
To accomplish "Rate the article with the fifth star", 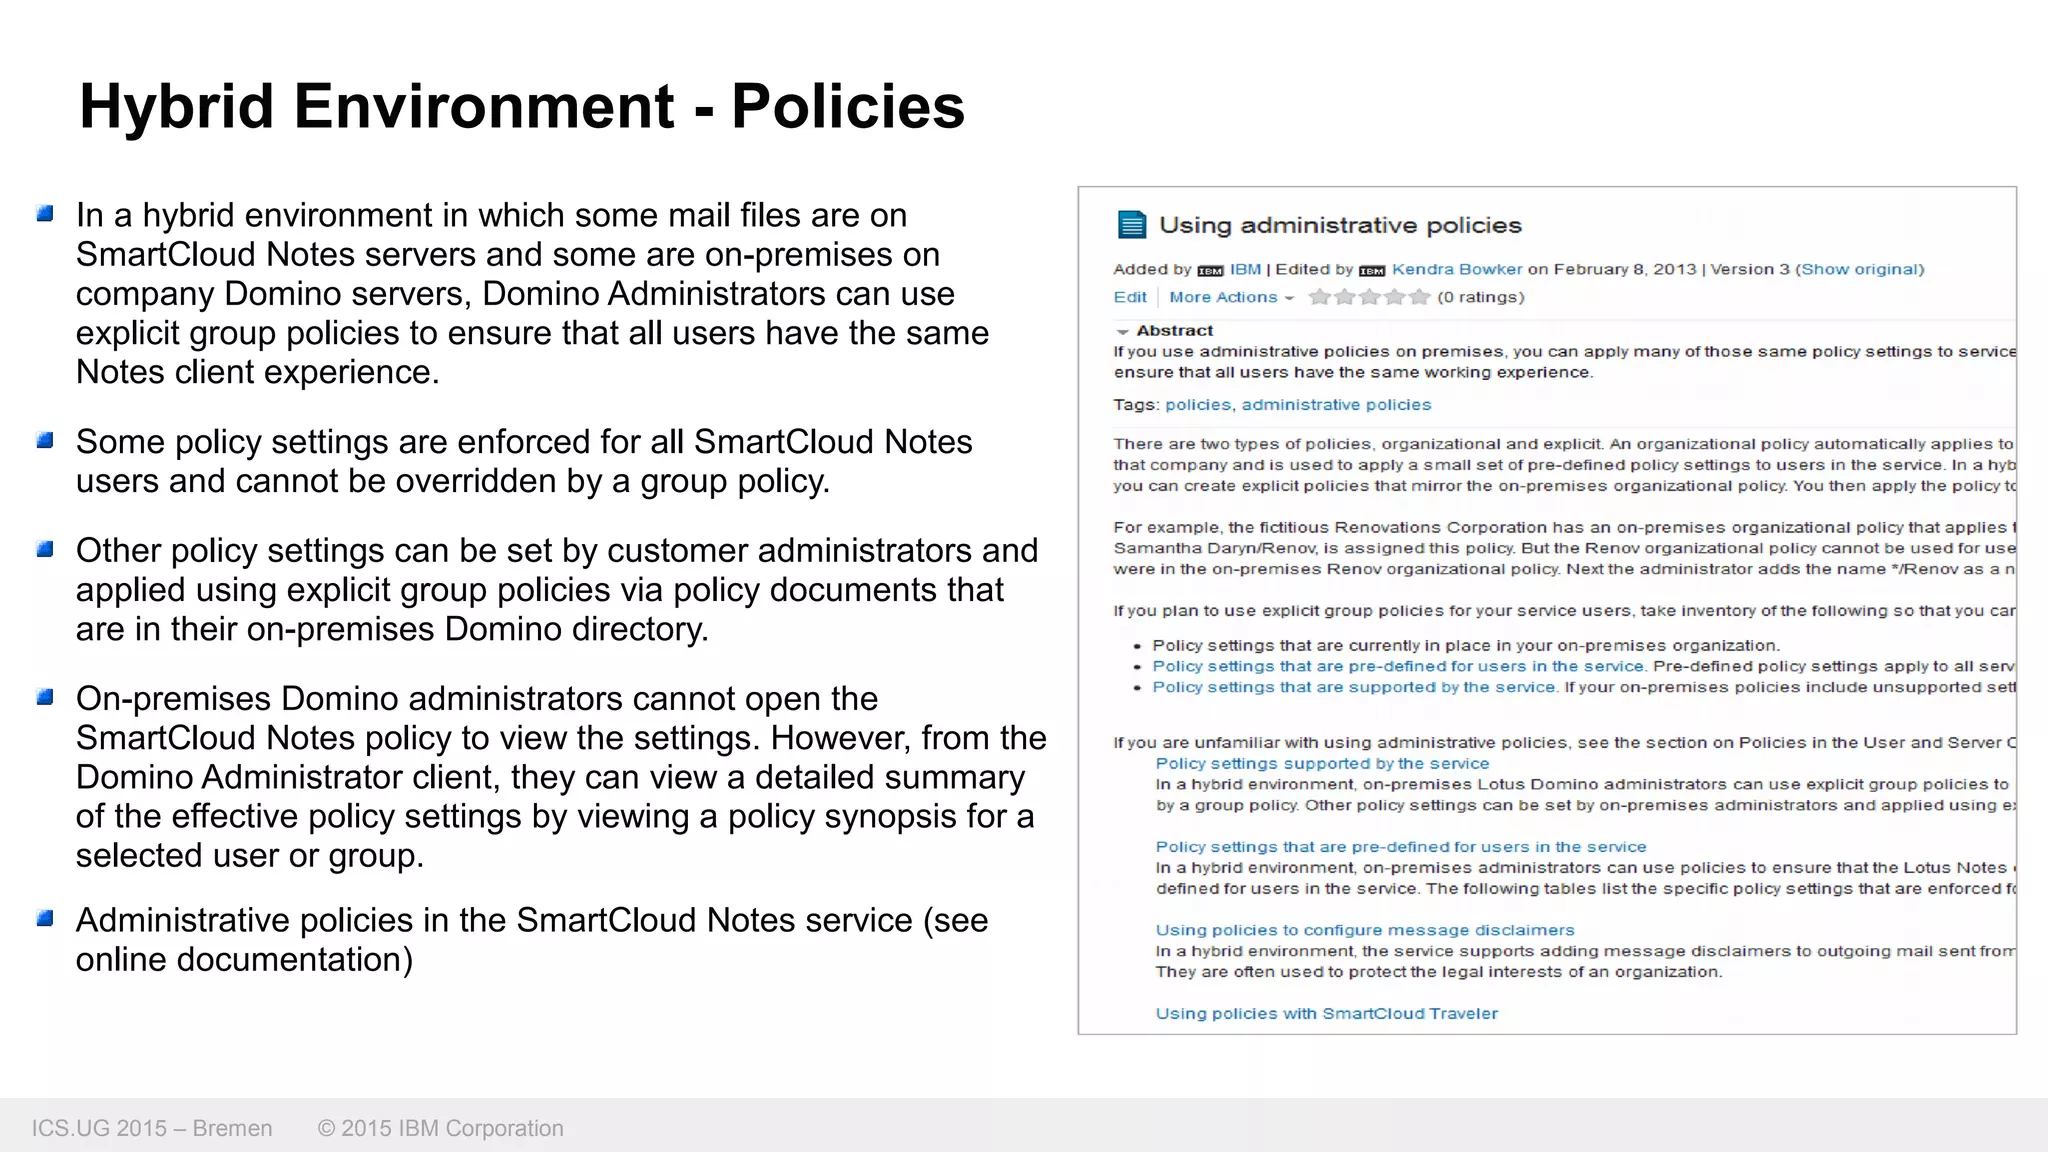I will [1419, 297].
